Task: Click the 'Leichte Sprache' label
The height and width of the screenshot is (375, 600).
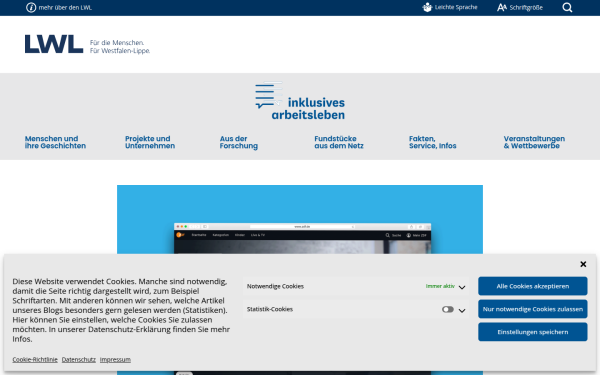Action: click(456, 7)
